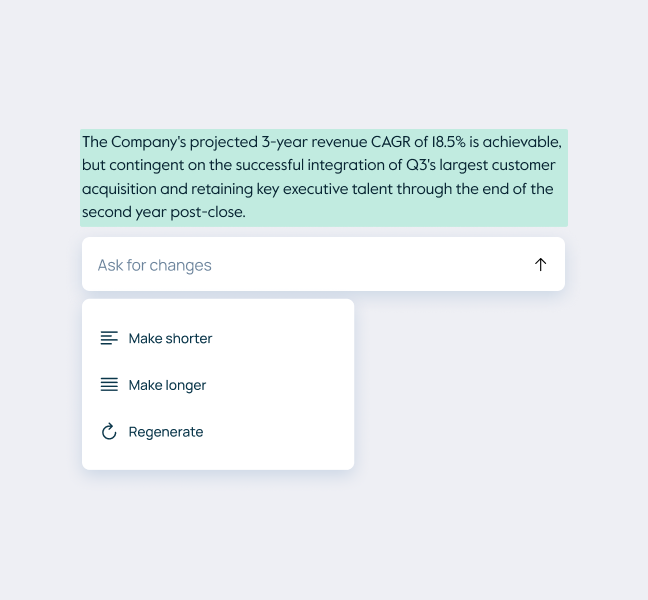The width and height of the screenshot is (648, 600).
Task: Click "The Company's" at the paragraph start
Action: [x=134, y=142]
